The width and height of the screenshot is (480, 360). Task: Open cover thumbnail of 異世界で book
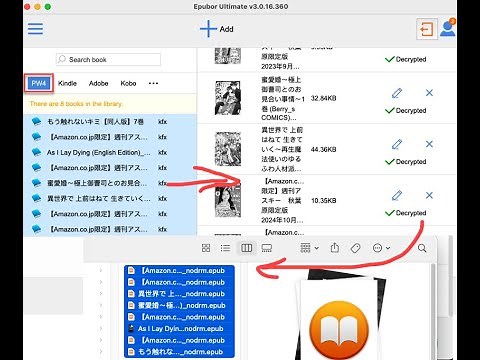point(228,149)
